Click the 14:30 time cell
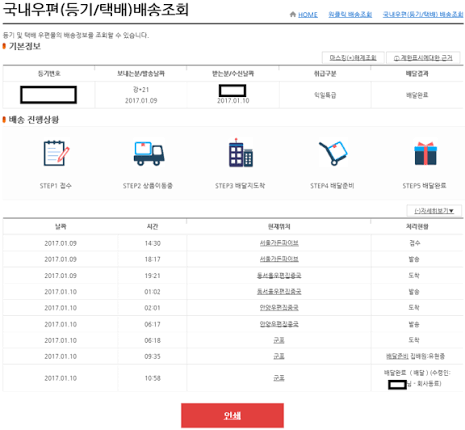465x430 pixels. click(152, 243)
